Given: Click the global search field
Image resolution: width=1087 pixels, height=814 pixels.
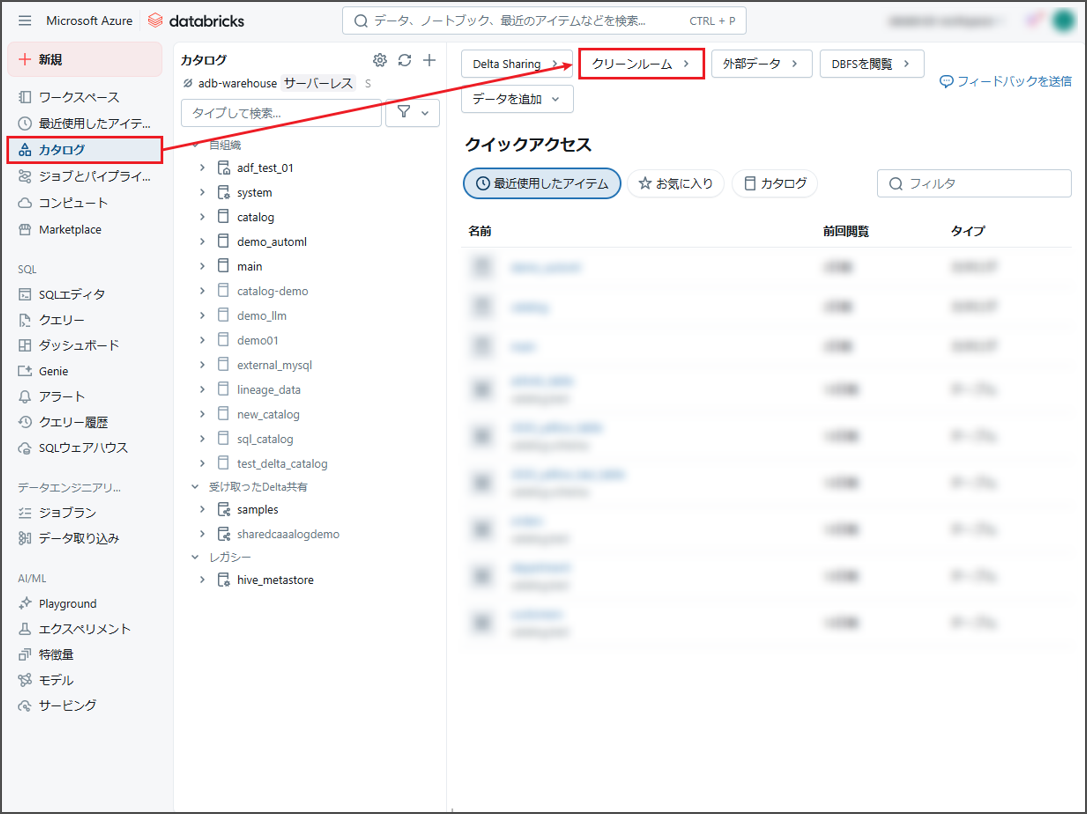Looking at the screenshot, I should point(544,21).
